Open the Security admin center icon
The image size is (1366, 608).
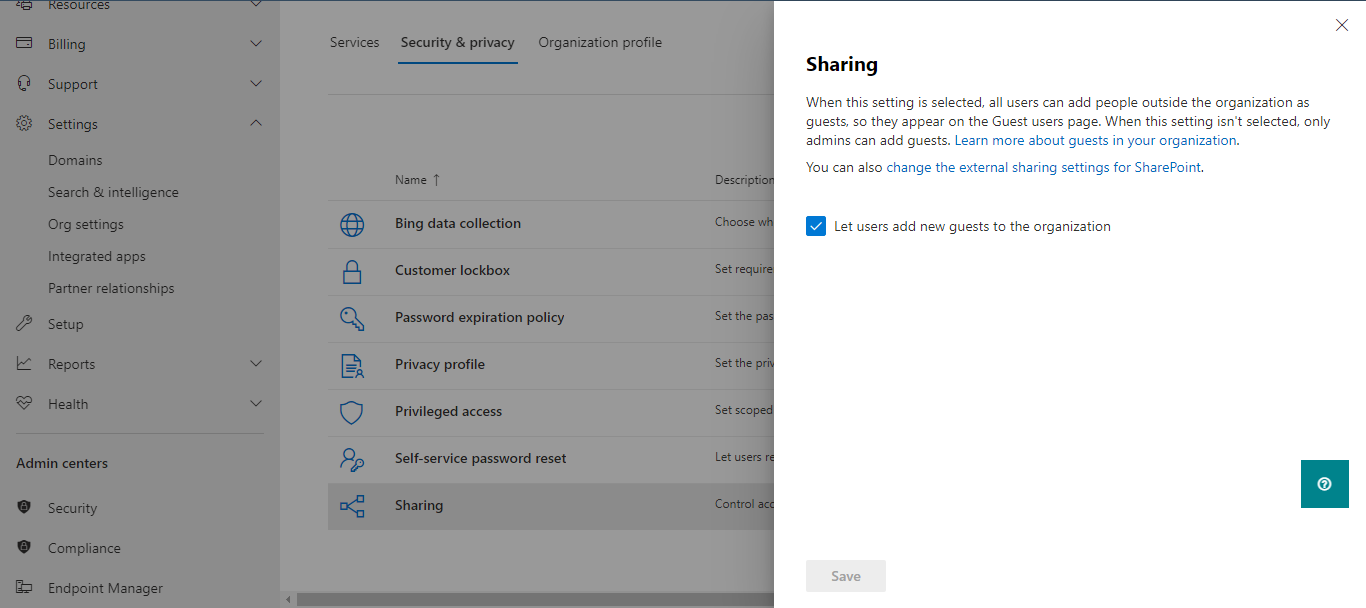tap(22, 507)
